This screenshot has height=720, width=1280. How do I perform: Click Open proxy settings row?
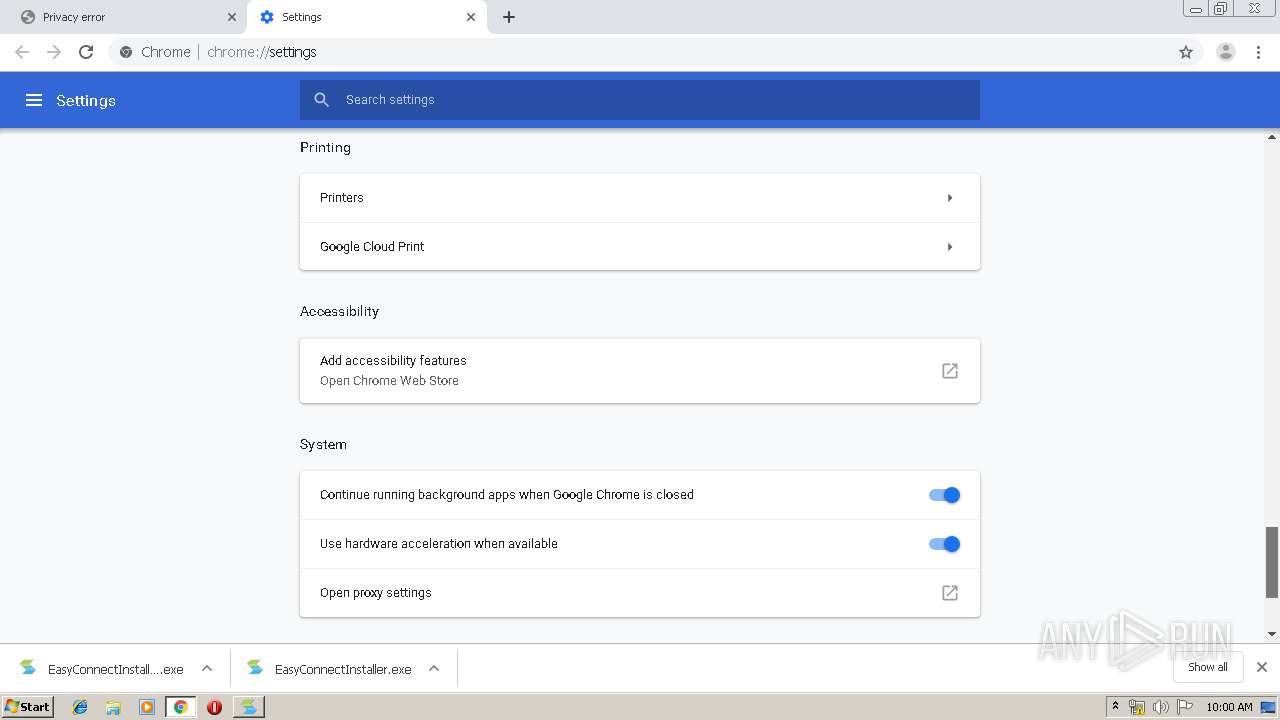[640, 593]
